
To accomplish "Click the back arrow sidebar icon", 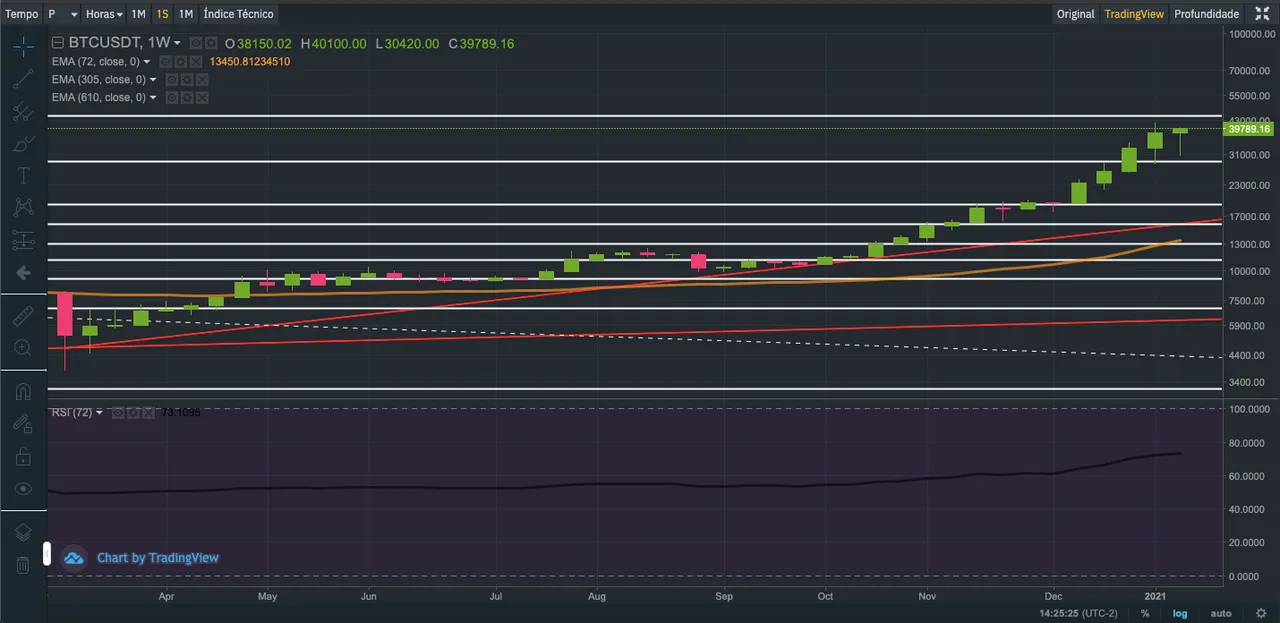I will (x=23, y=272).
